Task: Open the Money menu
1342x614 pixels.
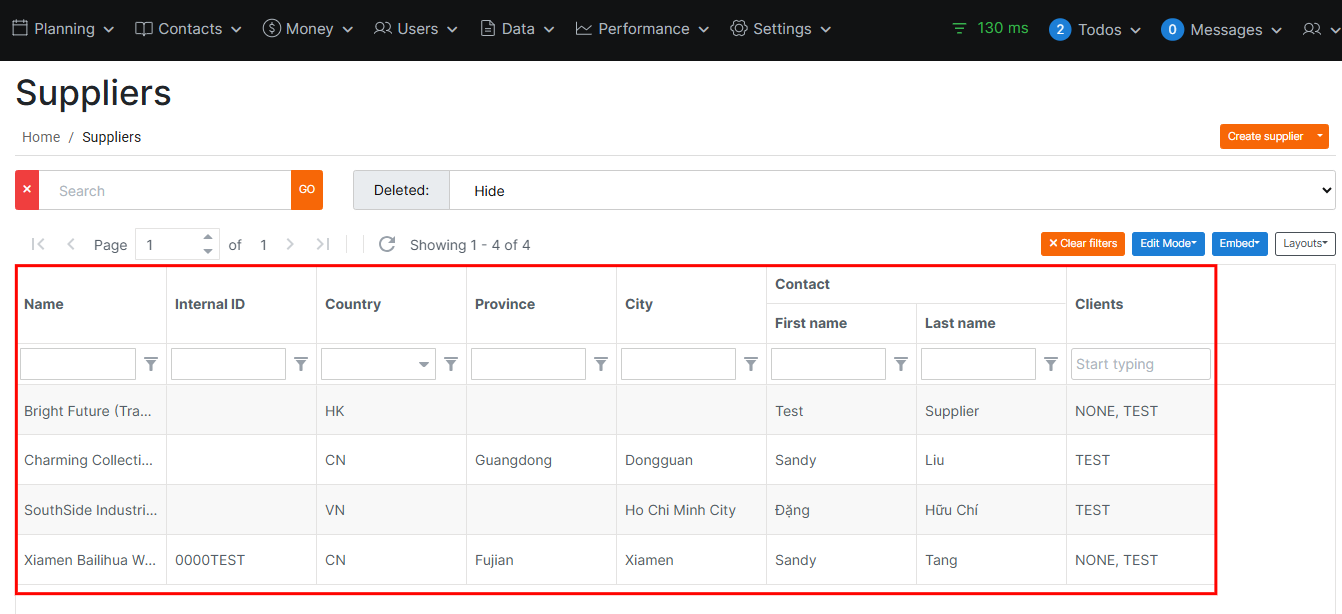Action: click(x=308, y=29)
